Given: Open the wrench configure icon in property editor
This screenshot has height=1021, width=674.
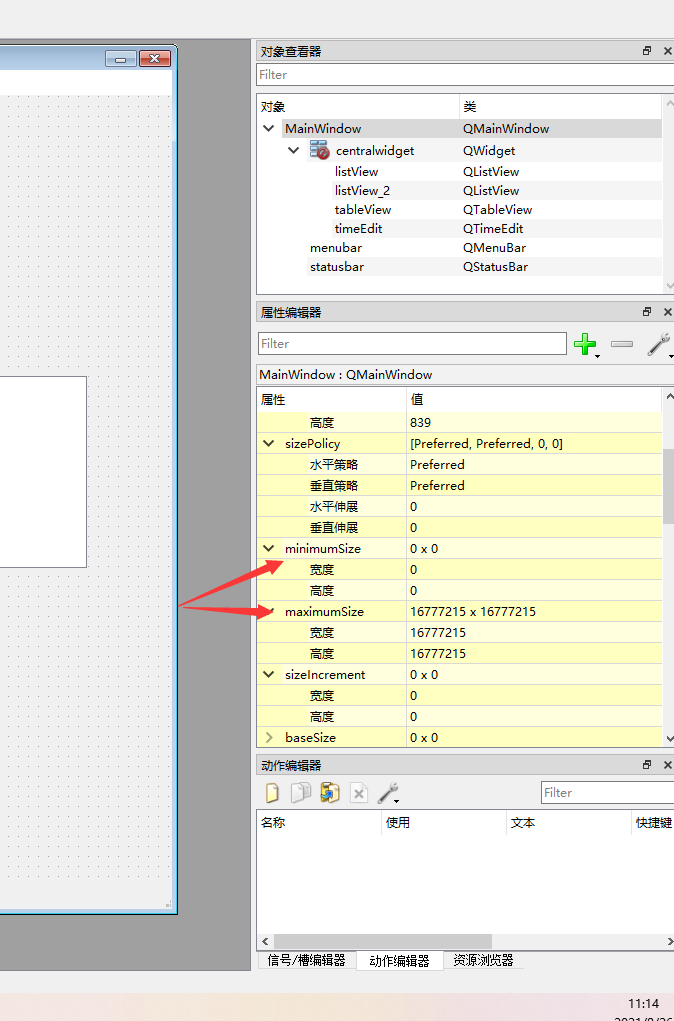Looking at the screenshot, I should [x=658, y=344].
